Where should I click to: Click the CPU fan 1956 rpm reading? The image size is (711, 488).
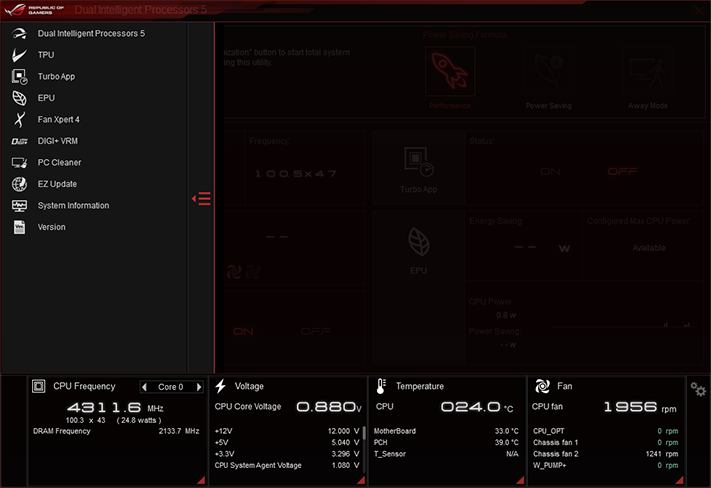[640, 407]
